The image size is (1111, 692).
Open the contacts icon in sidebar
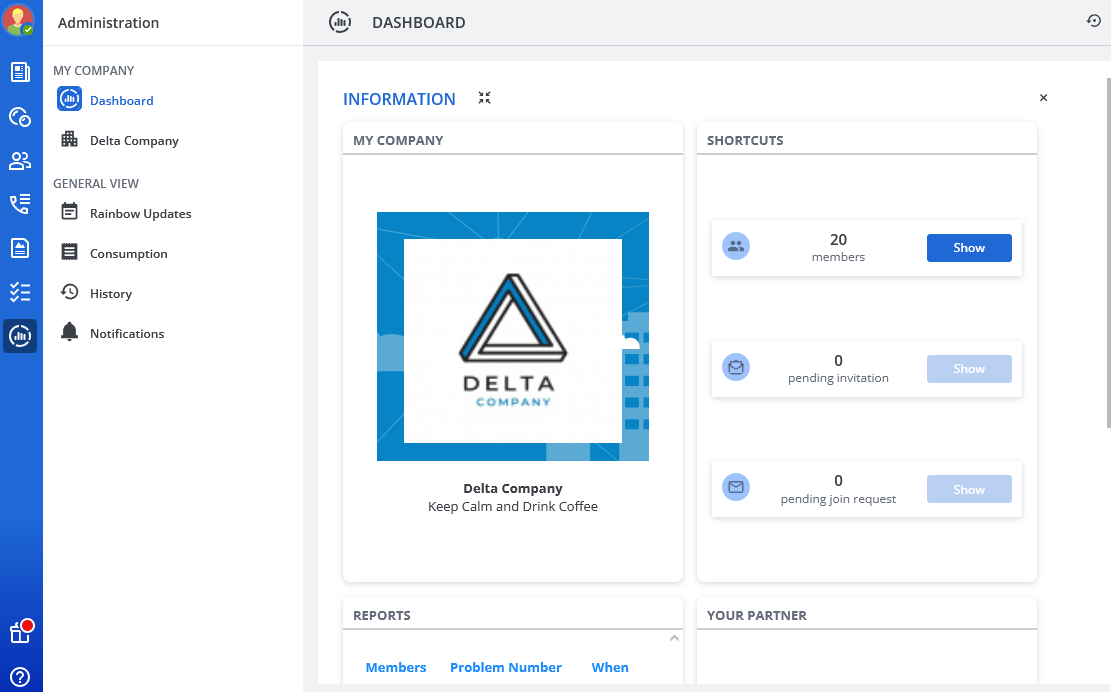coord(20,161)
